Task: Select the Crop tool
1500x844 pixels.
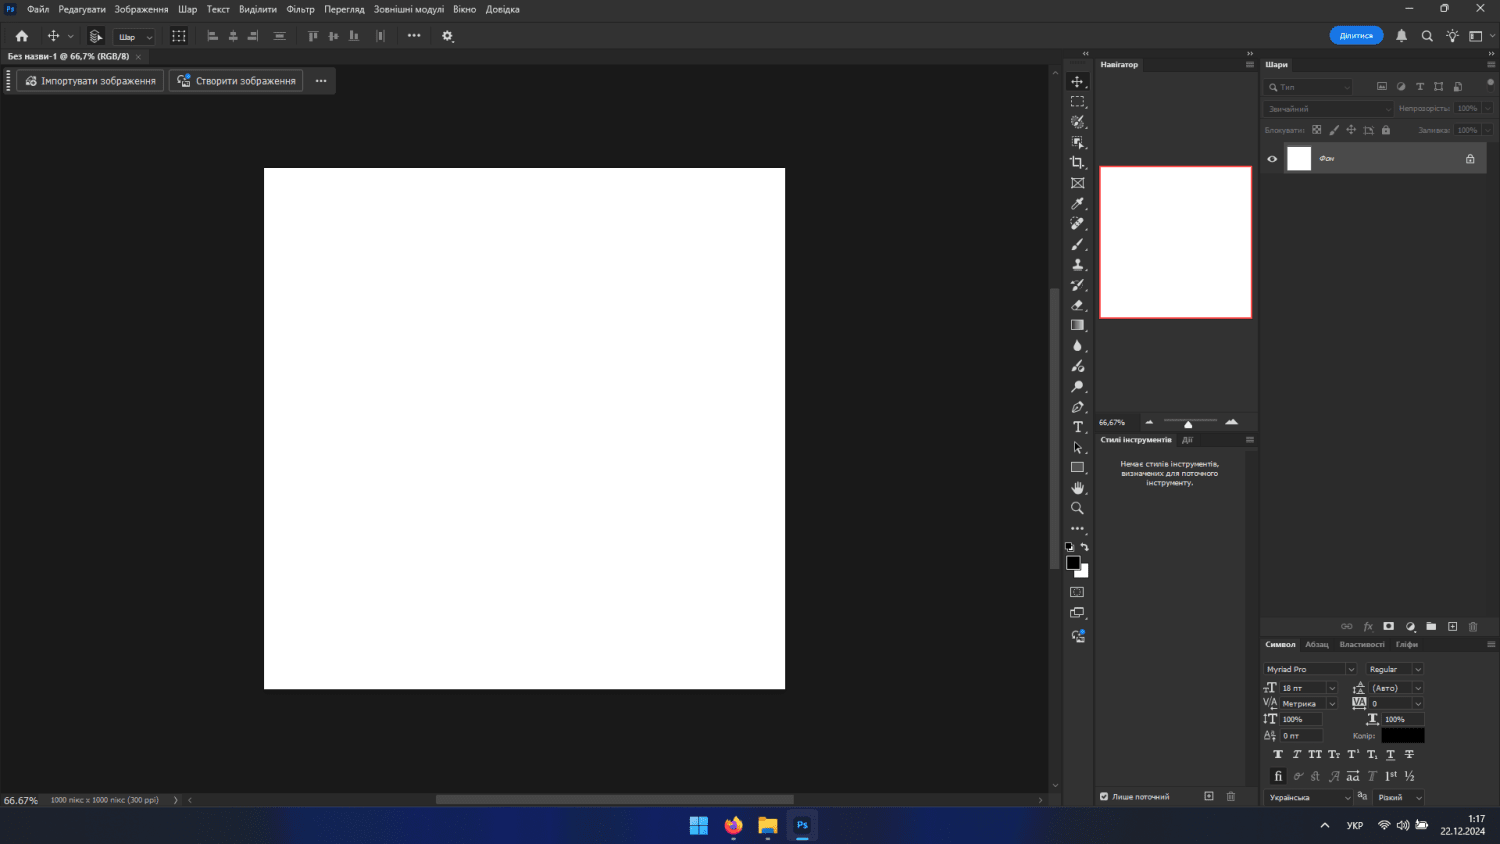Action: pos(1077,163)
